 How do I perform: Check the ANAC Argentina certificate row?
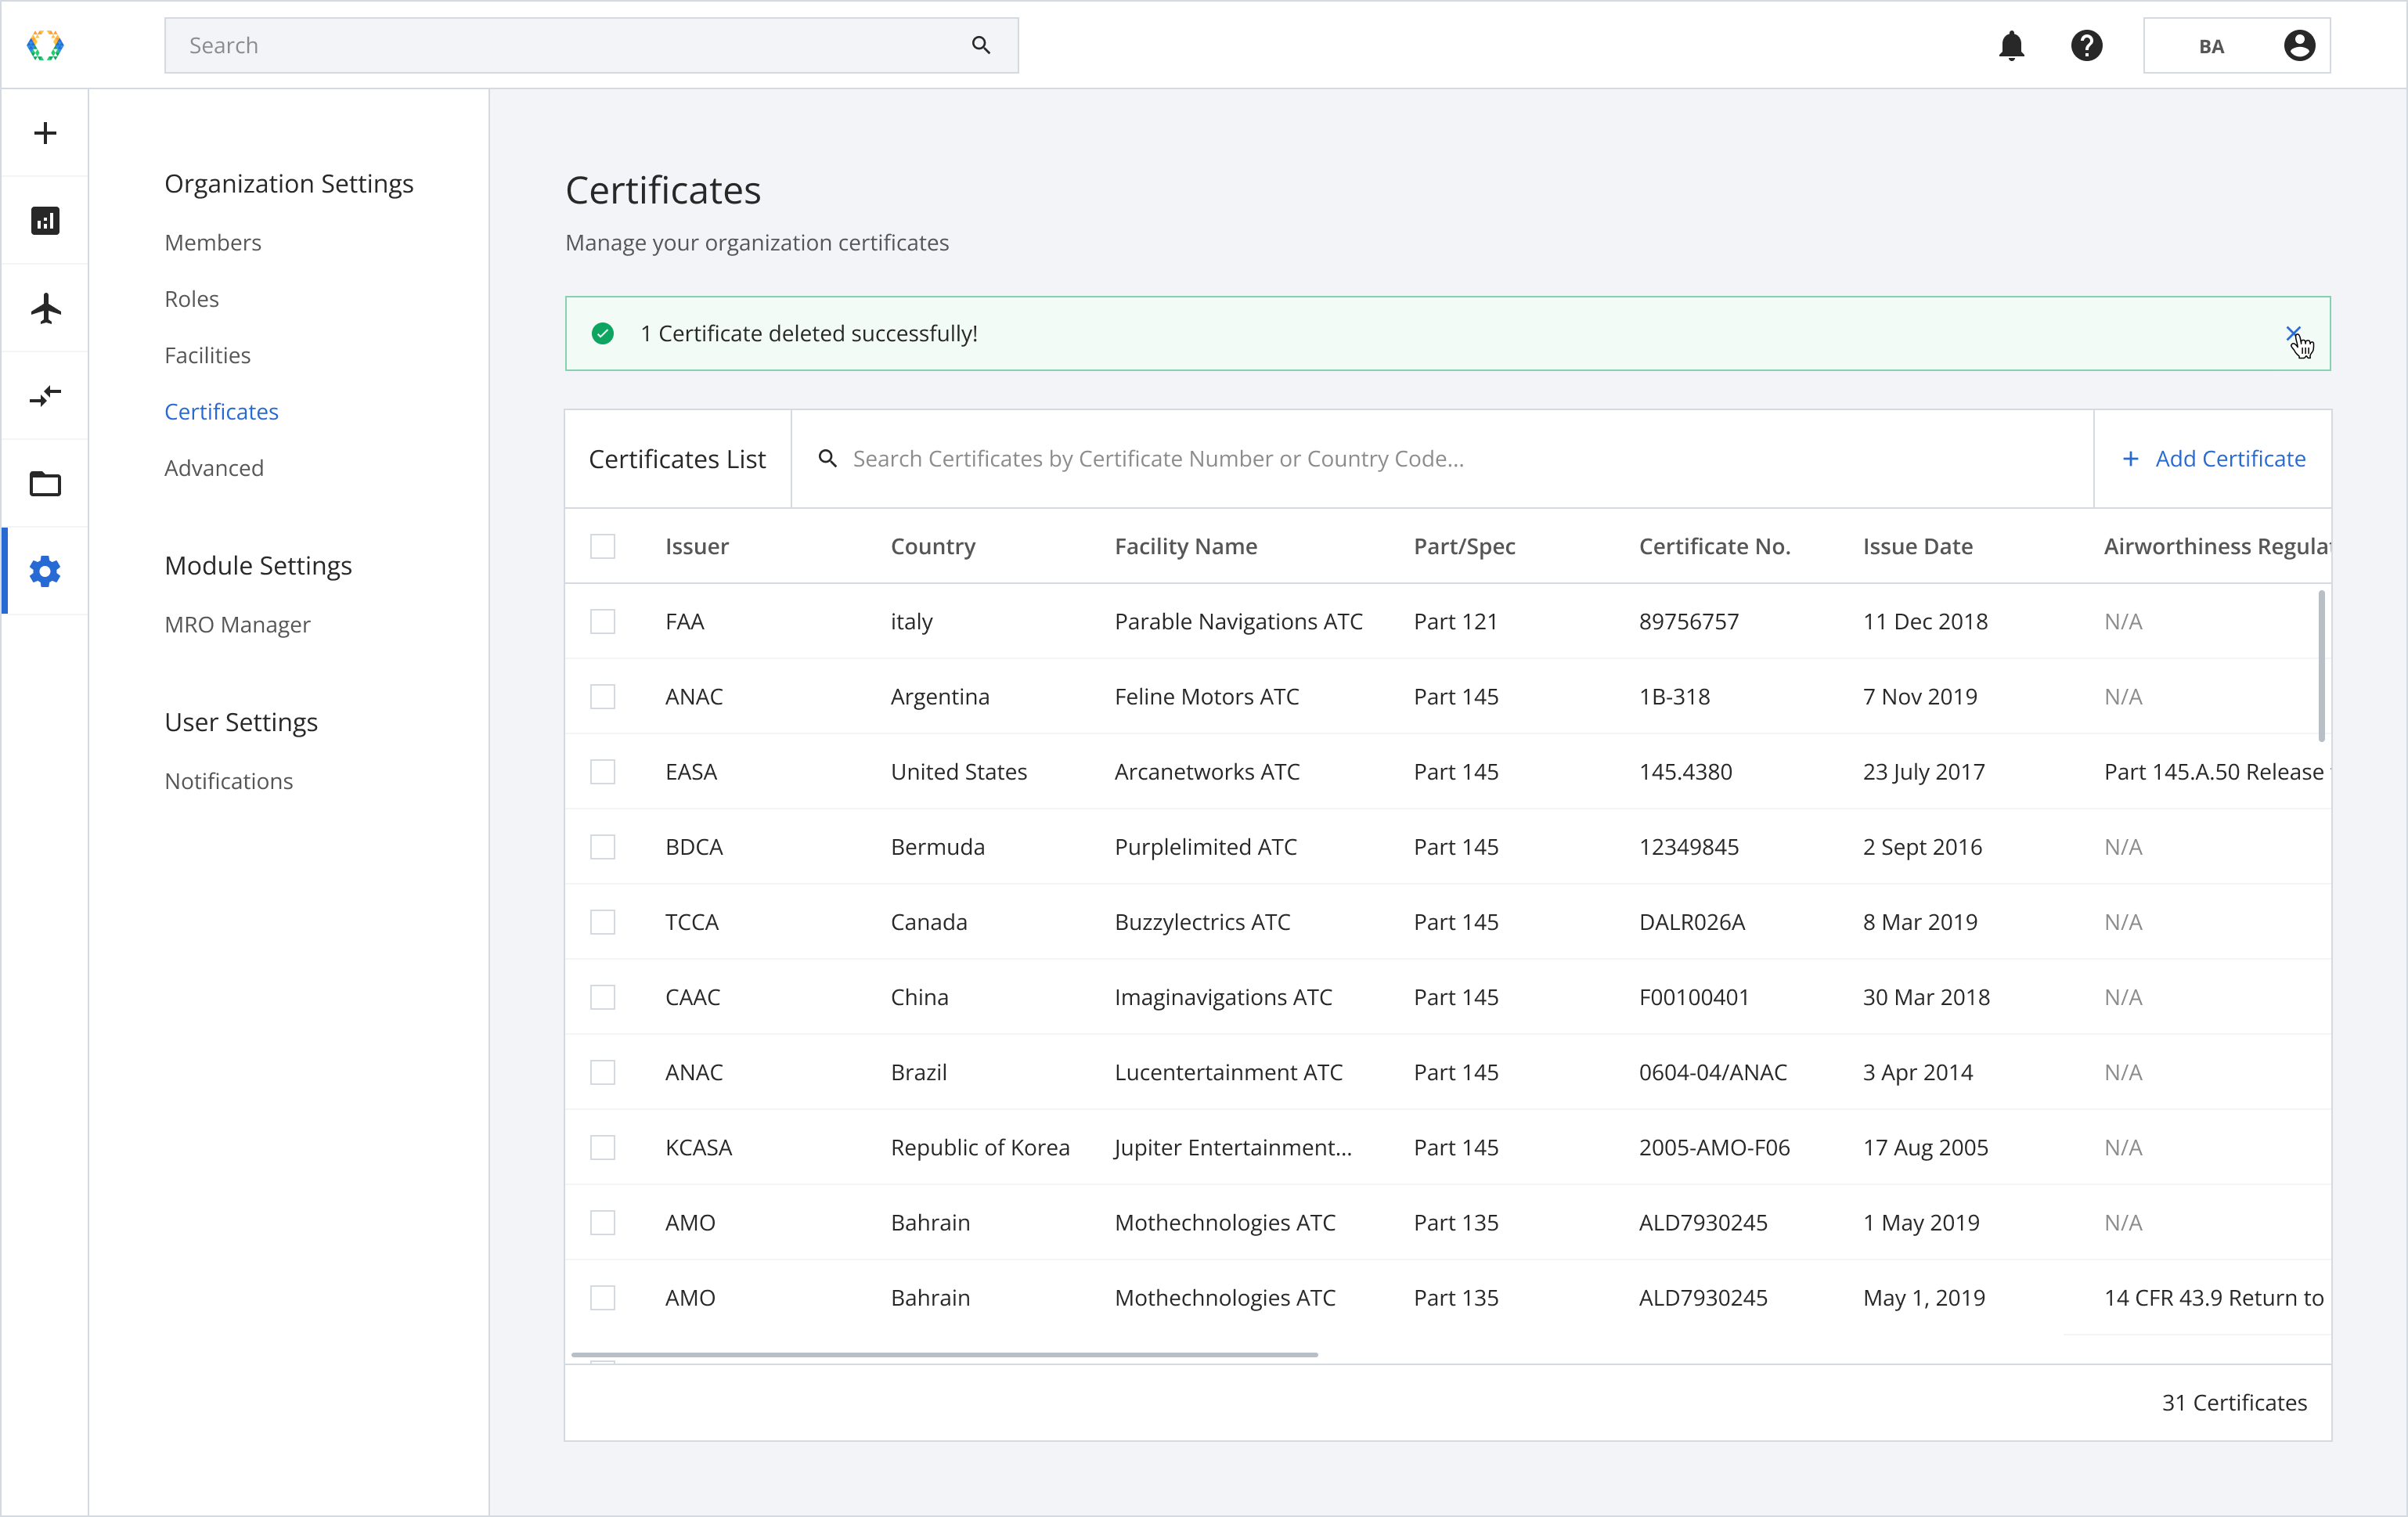603,696
